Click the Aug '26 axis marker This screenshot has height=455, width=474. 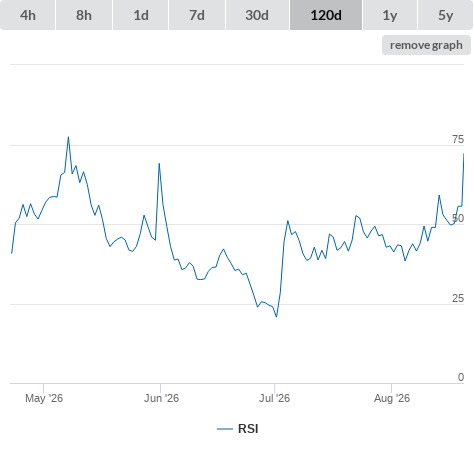click(x=392, y=398)
